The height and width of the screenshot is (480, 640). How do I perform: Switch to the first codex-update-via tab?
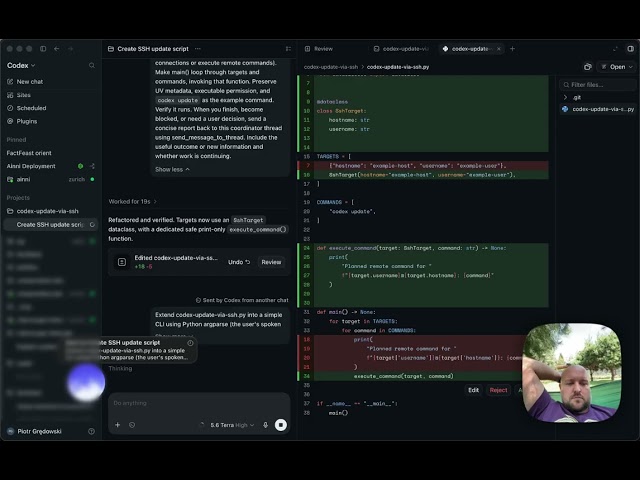(401, 49)
